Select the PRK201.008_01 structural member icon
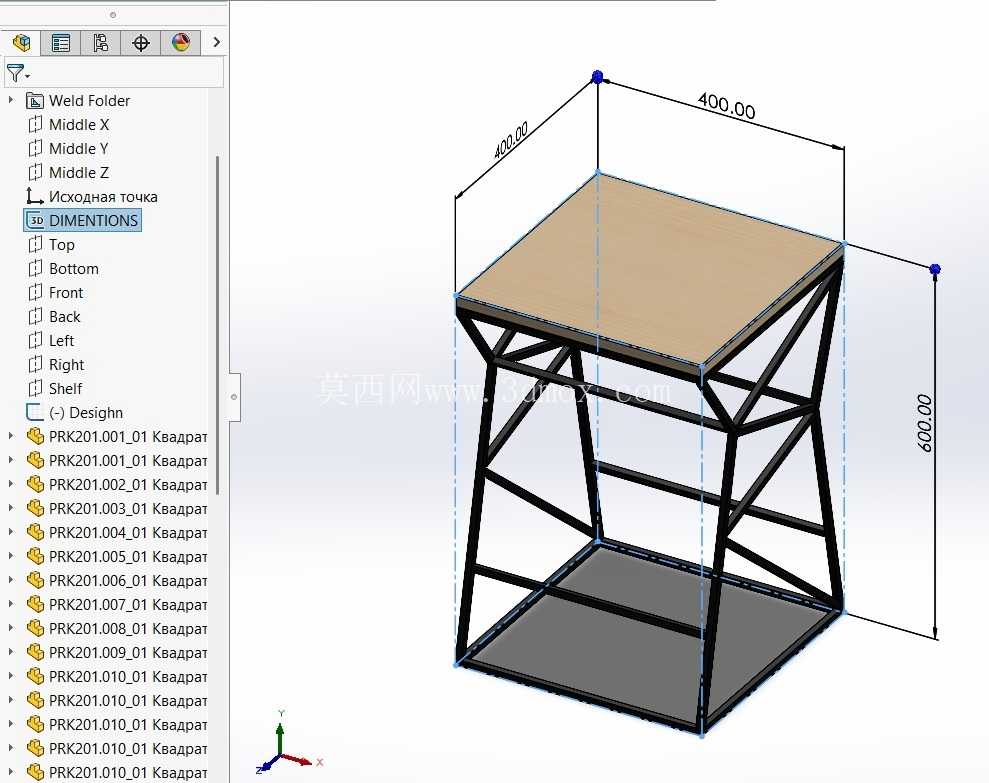 point(36,628)
